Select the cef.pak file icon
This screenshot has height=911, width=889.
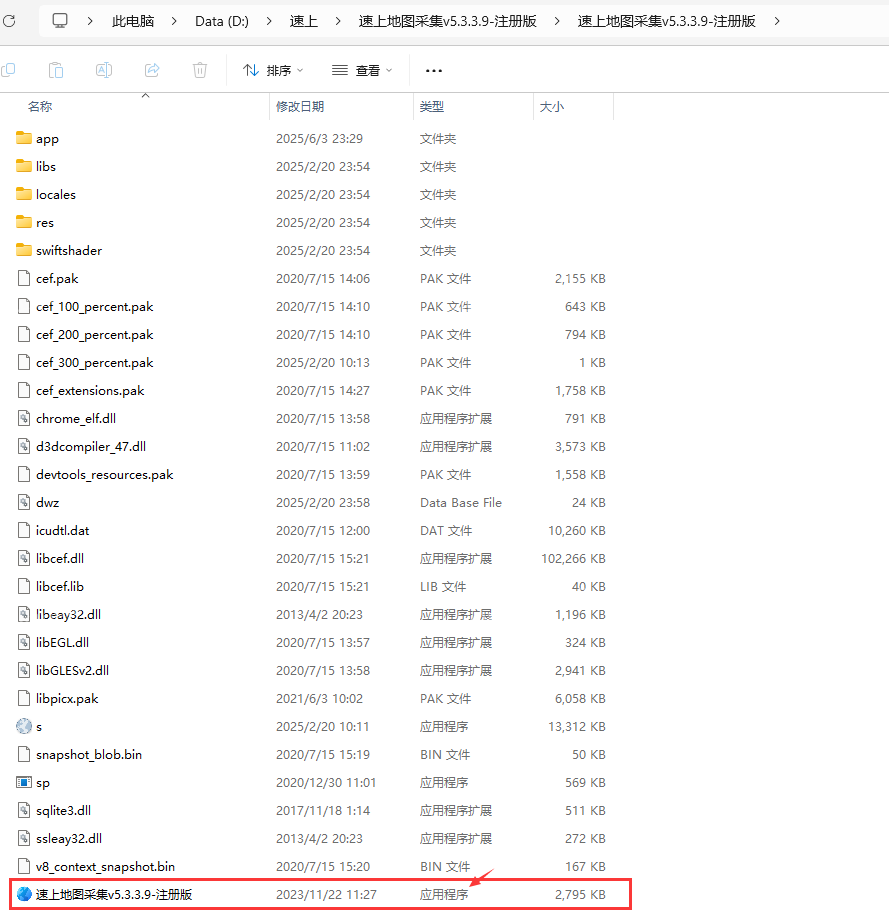tap(24, 278)
